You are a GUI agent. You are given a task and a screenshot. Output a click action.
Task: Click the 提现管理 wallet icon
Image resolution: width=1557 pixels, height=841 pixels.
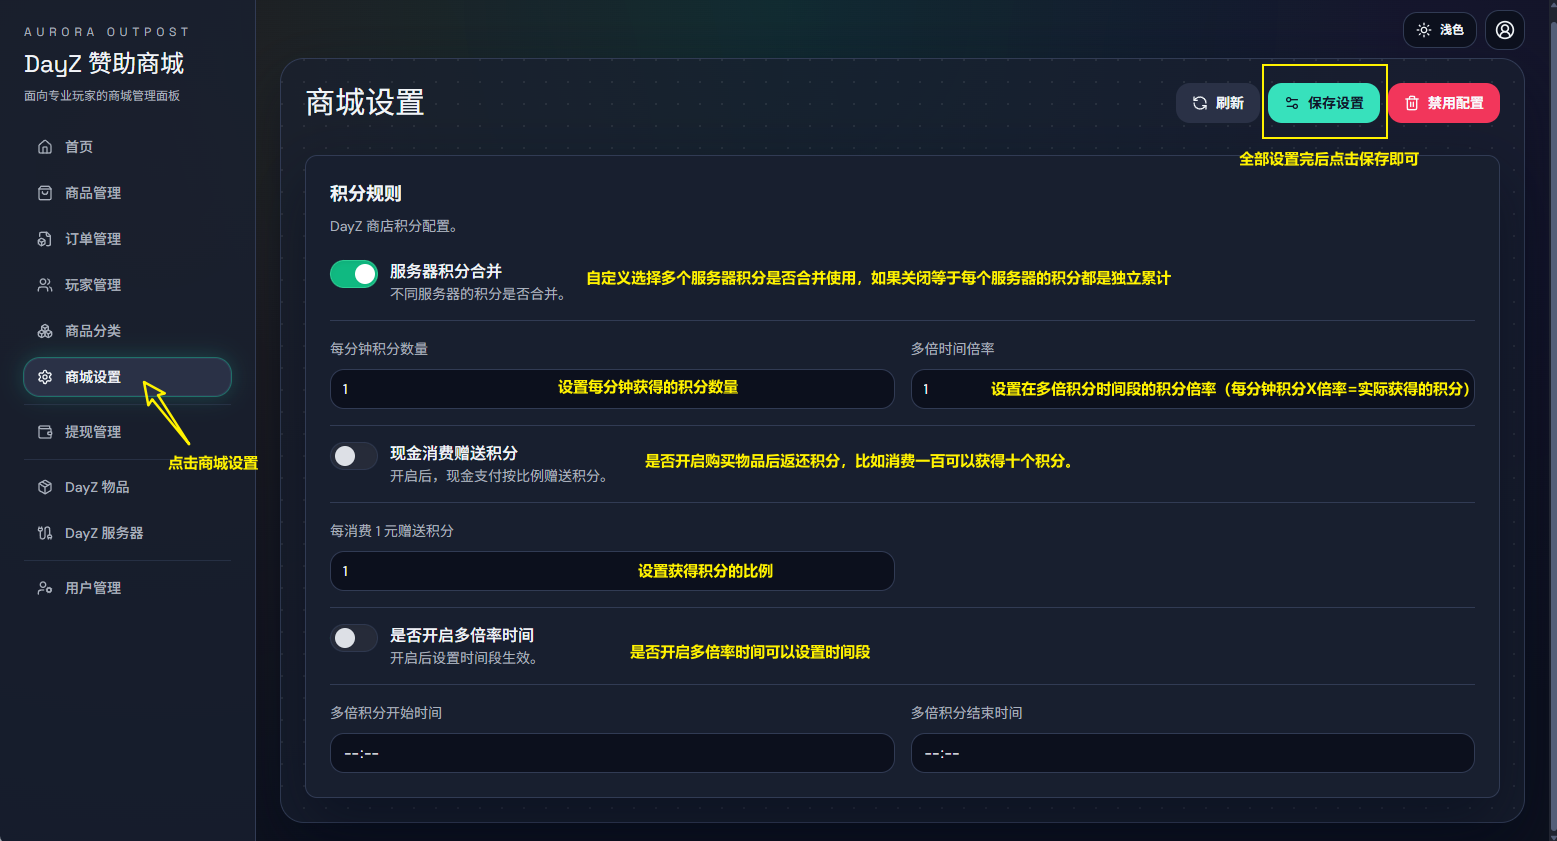[x=45, y=432]
